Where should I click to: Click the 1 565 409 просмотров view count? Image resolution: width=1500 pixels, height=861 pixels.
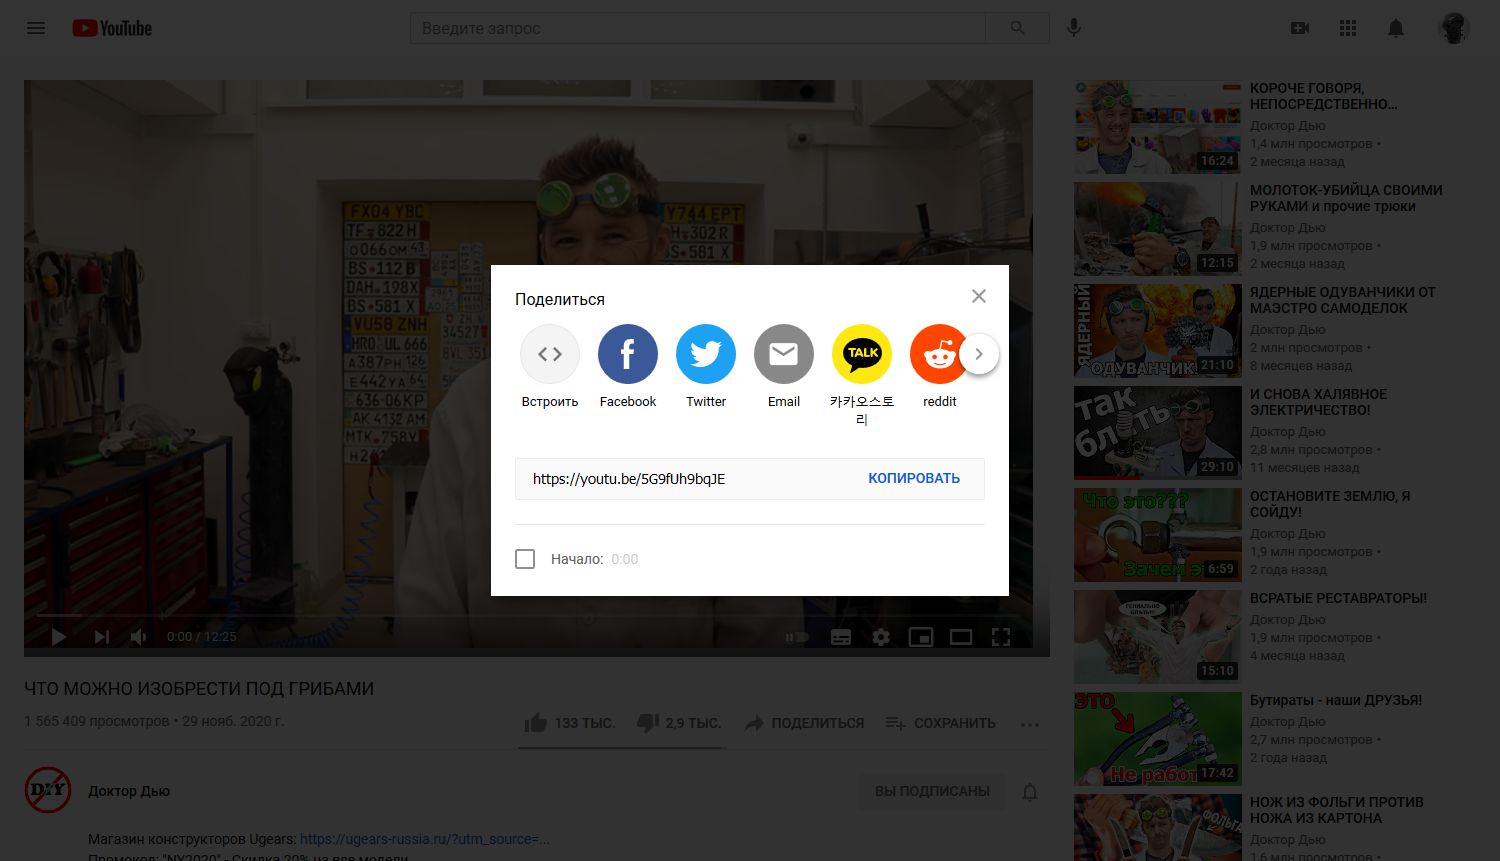coord(97,721)
